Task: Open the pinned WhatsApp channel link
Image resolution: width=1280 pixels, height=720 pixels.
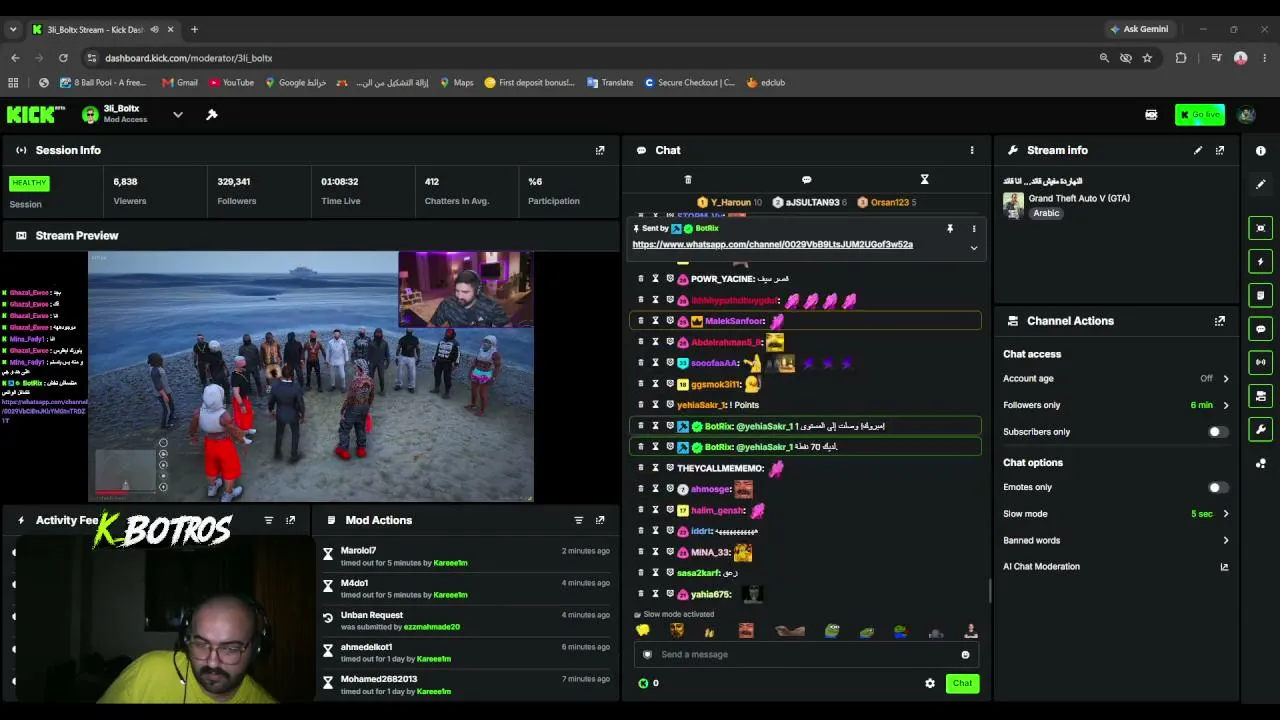Action: (772, 244)
